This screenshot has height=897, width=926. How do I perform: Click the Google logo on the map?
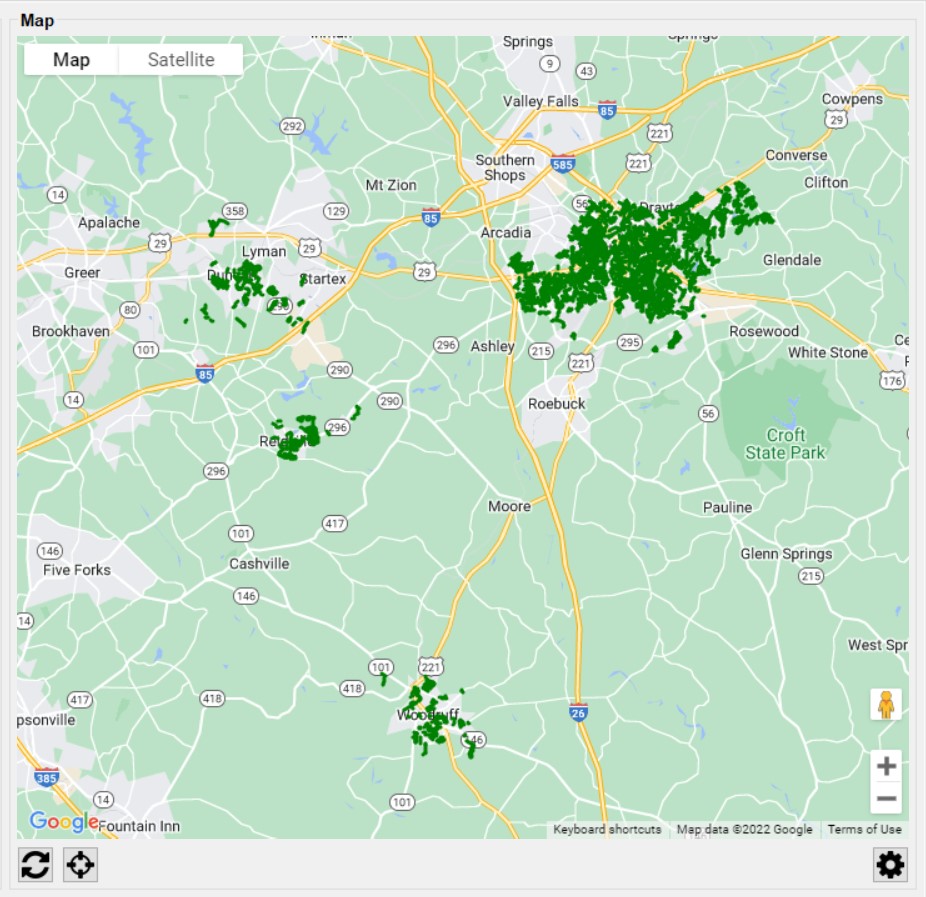tap(64, 821)
